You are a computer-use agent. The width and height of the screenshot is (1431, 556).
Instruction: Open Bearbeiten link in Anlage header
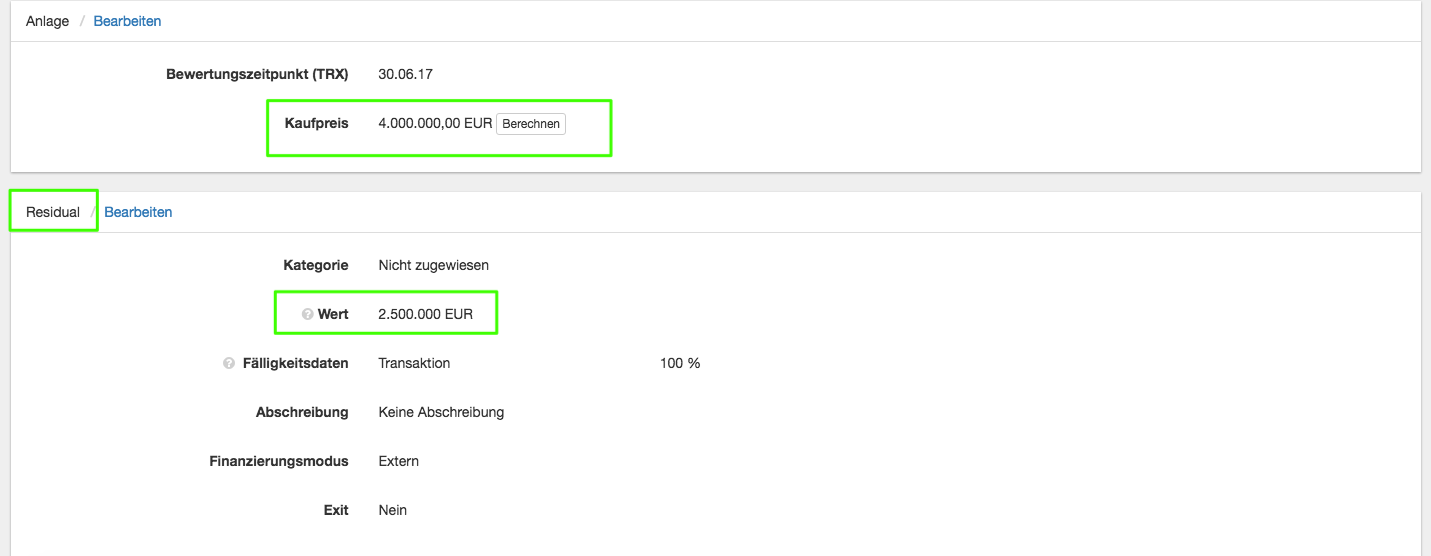click(127, 21)
